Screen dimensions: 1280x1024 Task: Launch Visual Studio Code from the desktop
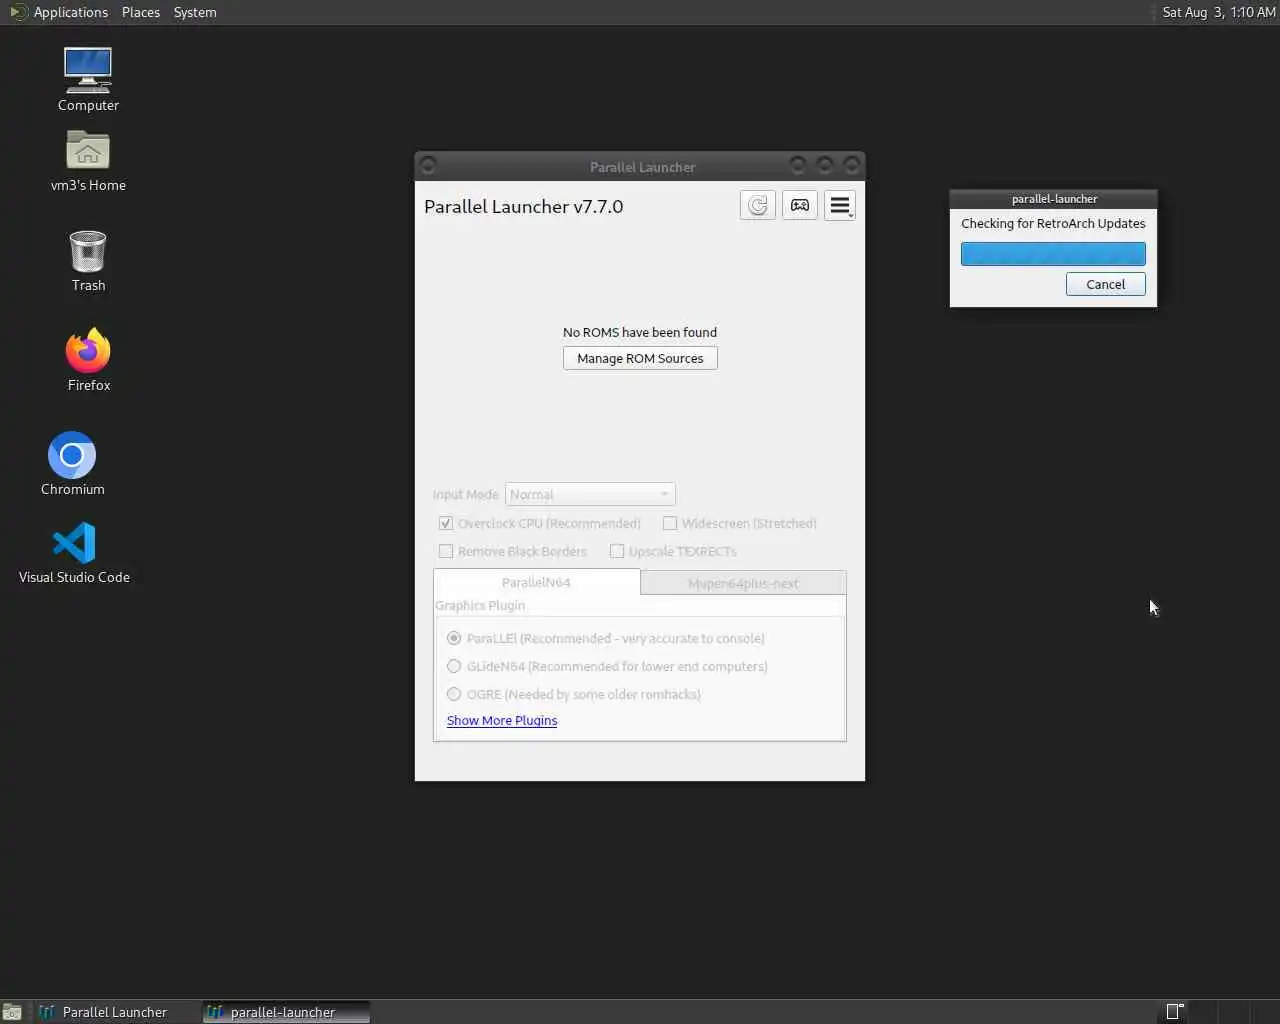(74, 553)
